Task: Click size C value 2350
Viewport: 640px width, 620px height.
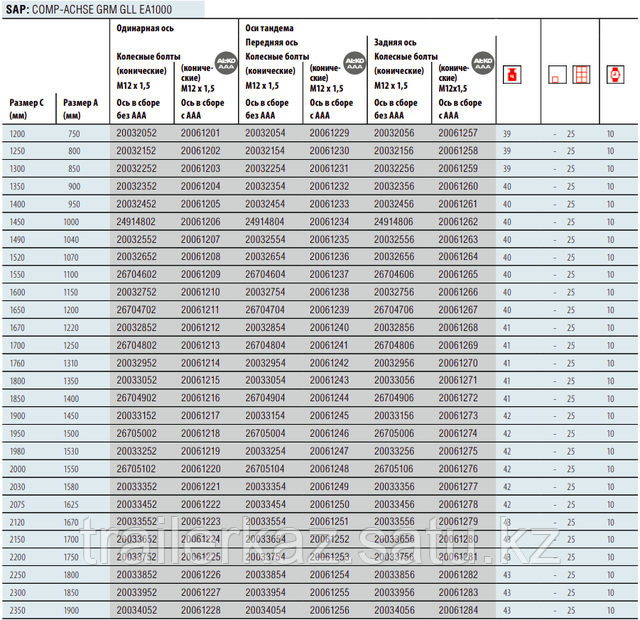Action: point(18,611)
